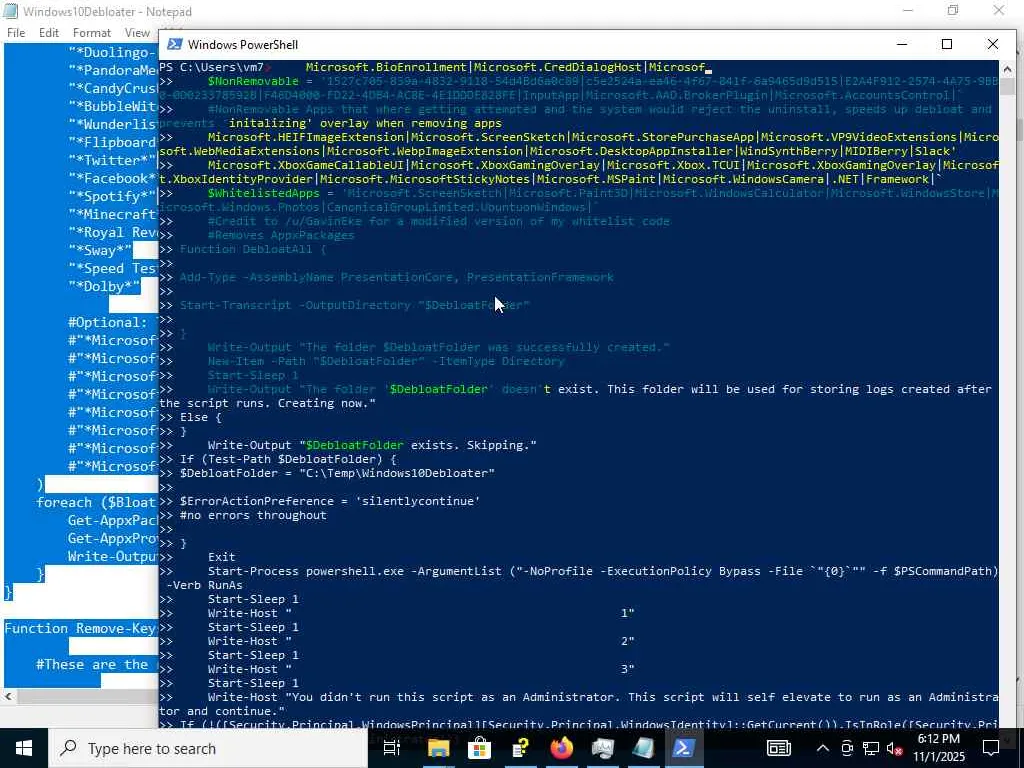Click "Function Remove-Key" line in Notepad
This screenshot has width=1024, height=768.
tap(80, 628)
